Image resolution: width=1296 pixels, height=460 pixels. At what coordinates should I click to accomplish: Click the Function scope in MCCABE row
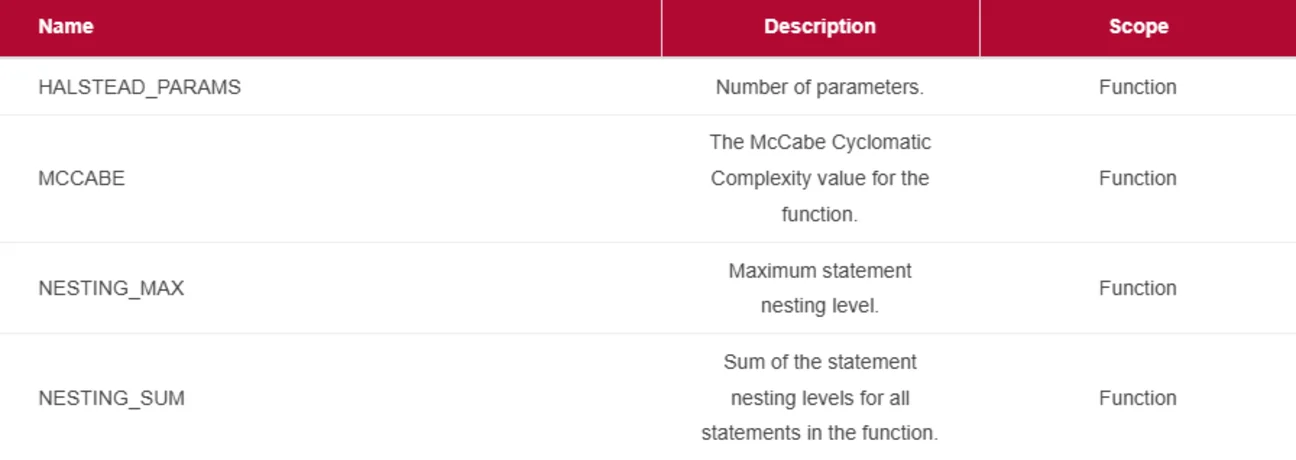(1137, 178)
